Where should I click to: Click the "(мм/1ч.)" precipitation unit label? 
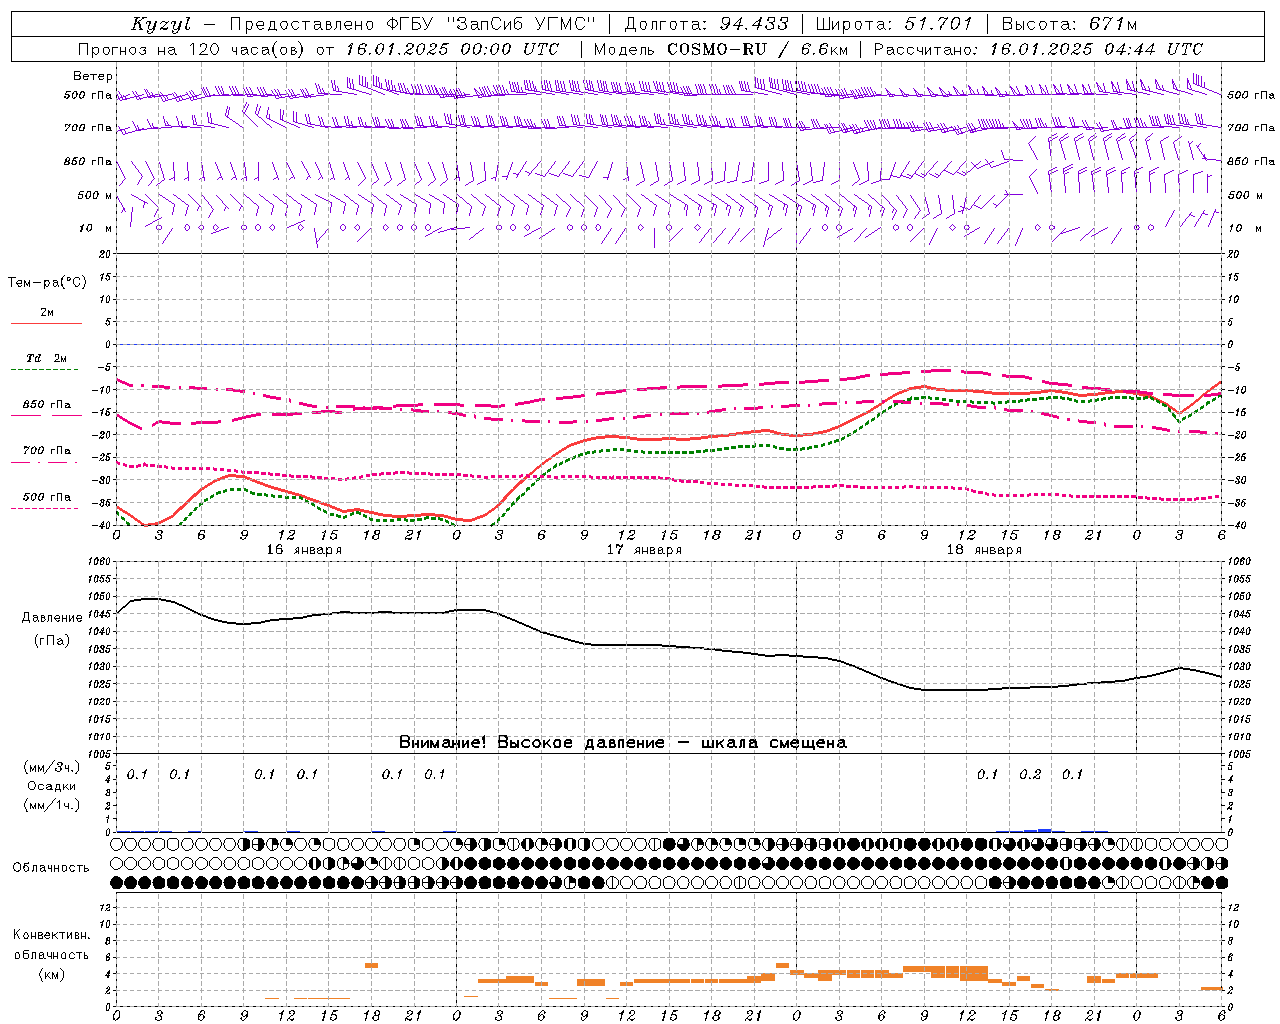pyautogui.click(x=51, y=805)
